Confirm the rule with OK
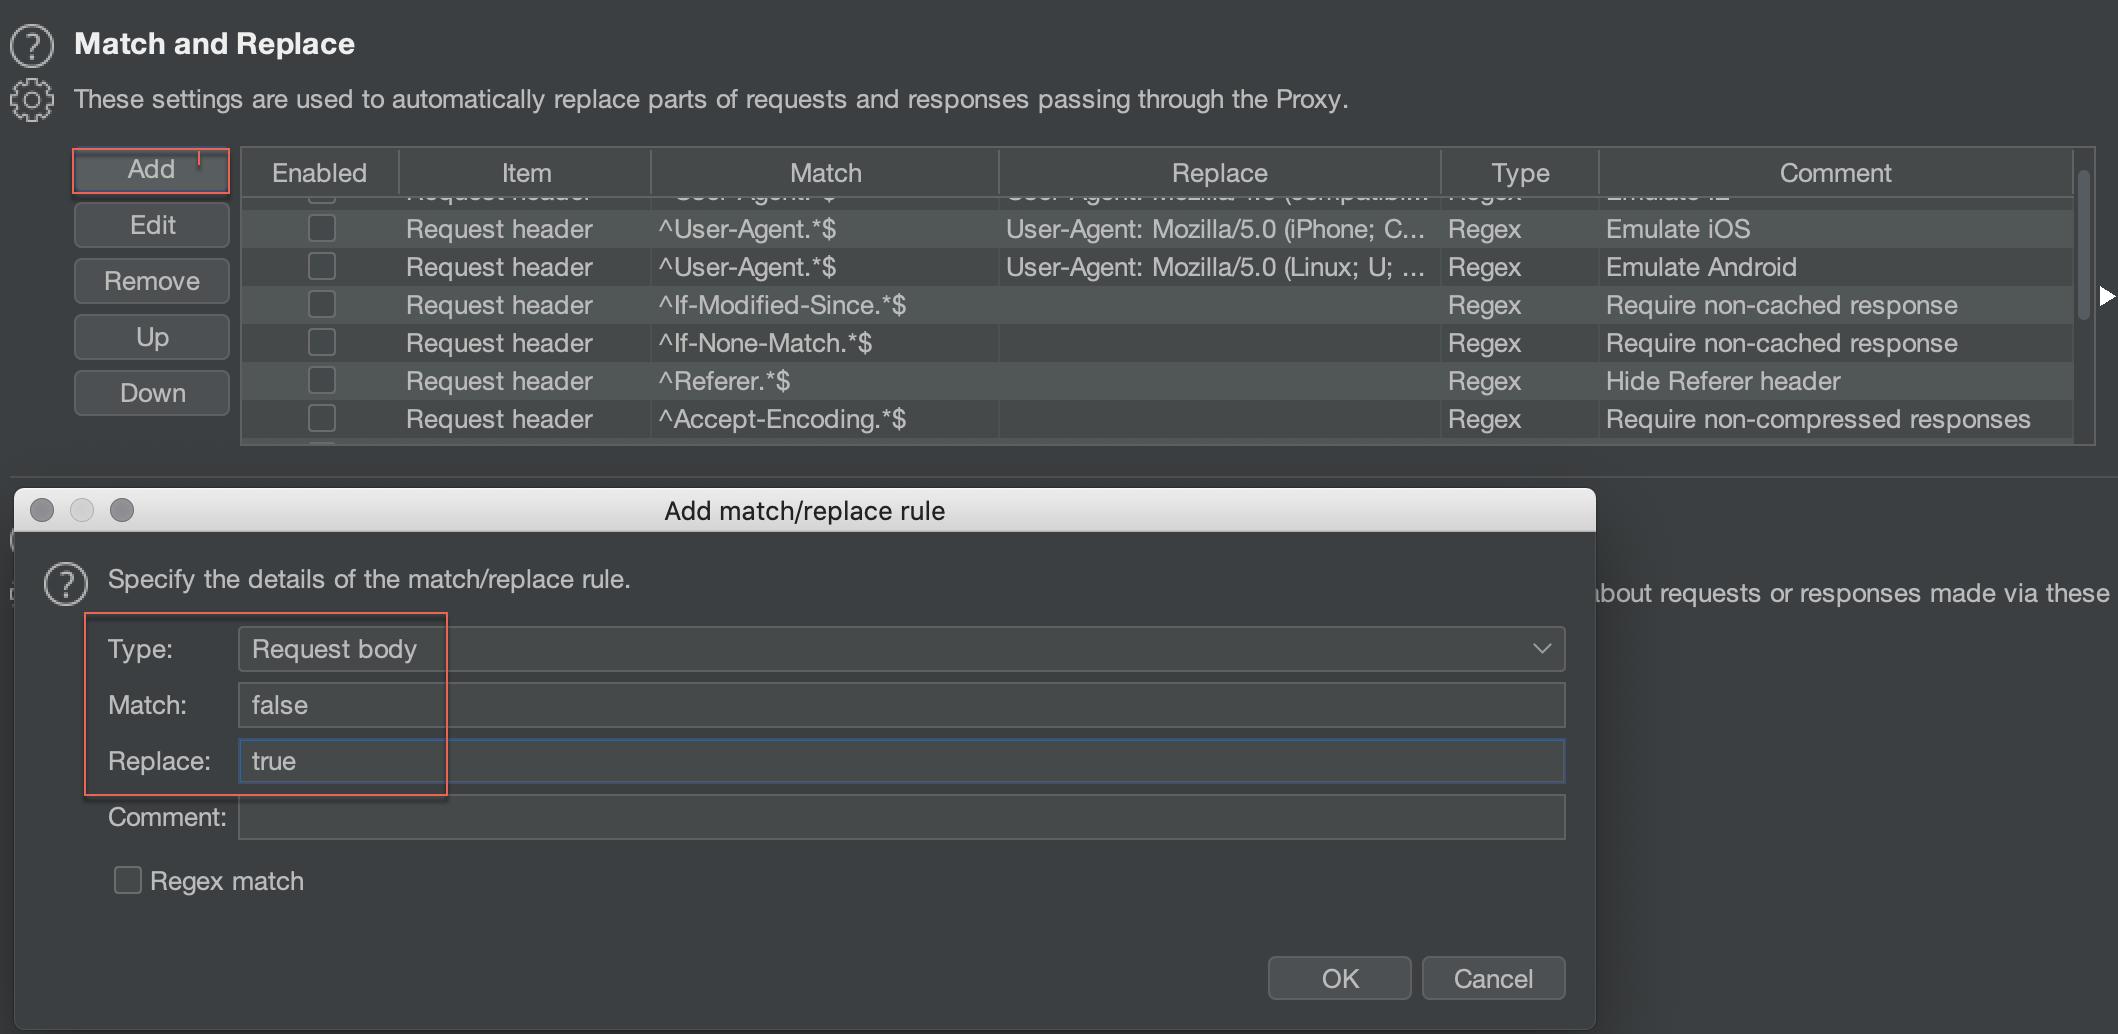 click(1339, 978)
